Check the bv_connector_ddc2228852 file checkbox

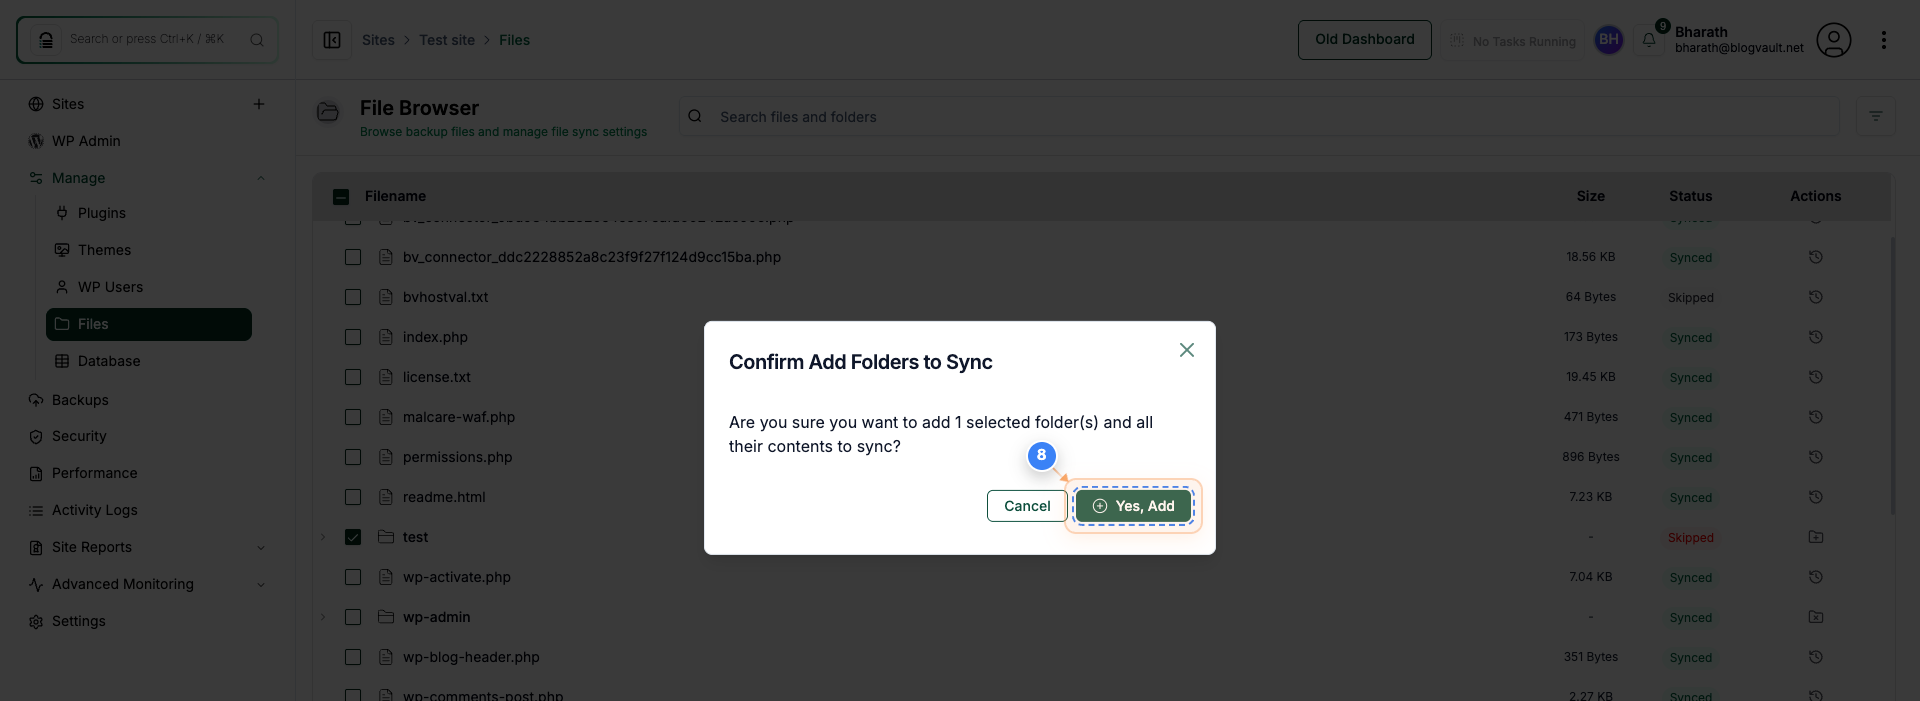point(353,257)
